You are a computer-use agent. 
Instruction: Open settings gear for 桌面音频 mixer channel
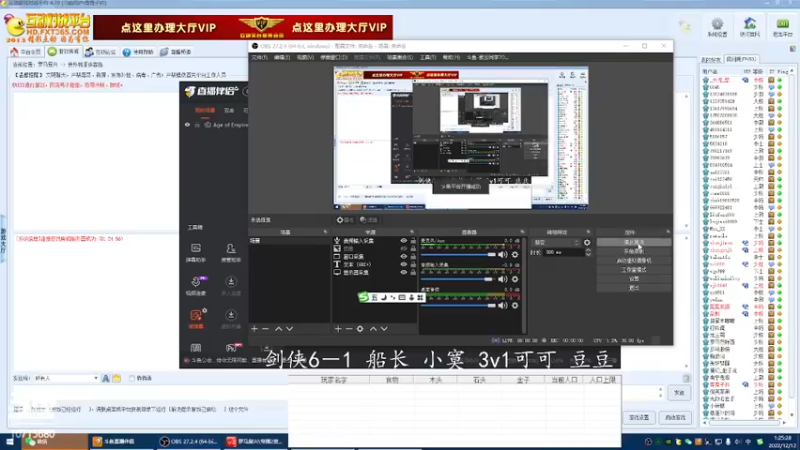tap(515, 305)
